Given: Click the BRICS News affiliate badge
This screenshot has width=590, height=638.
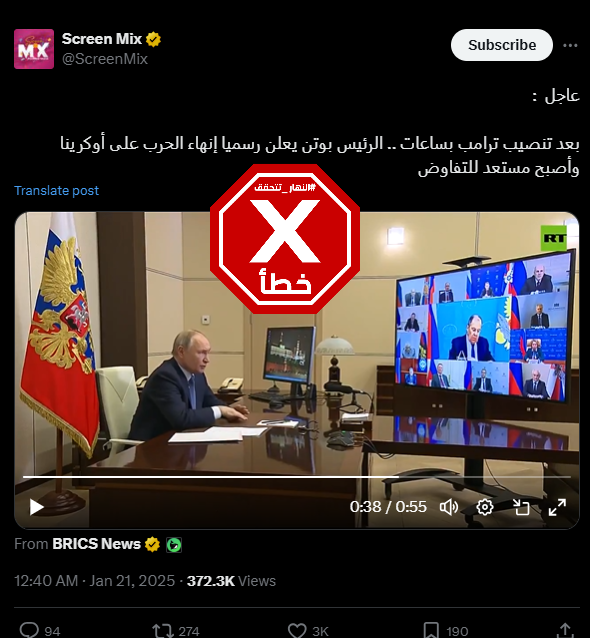Looking at the screenshot, I should [174, 544].
